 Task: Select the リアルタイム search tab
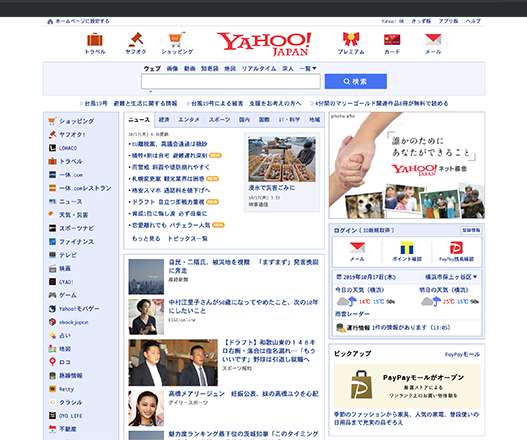click(259, 69)
